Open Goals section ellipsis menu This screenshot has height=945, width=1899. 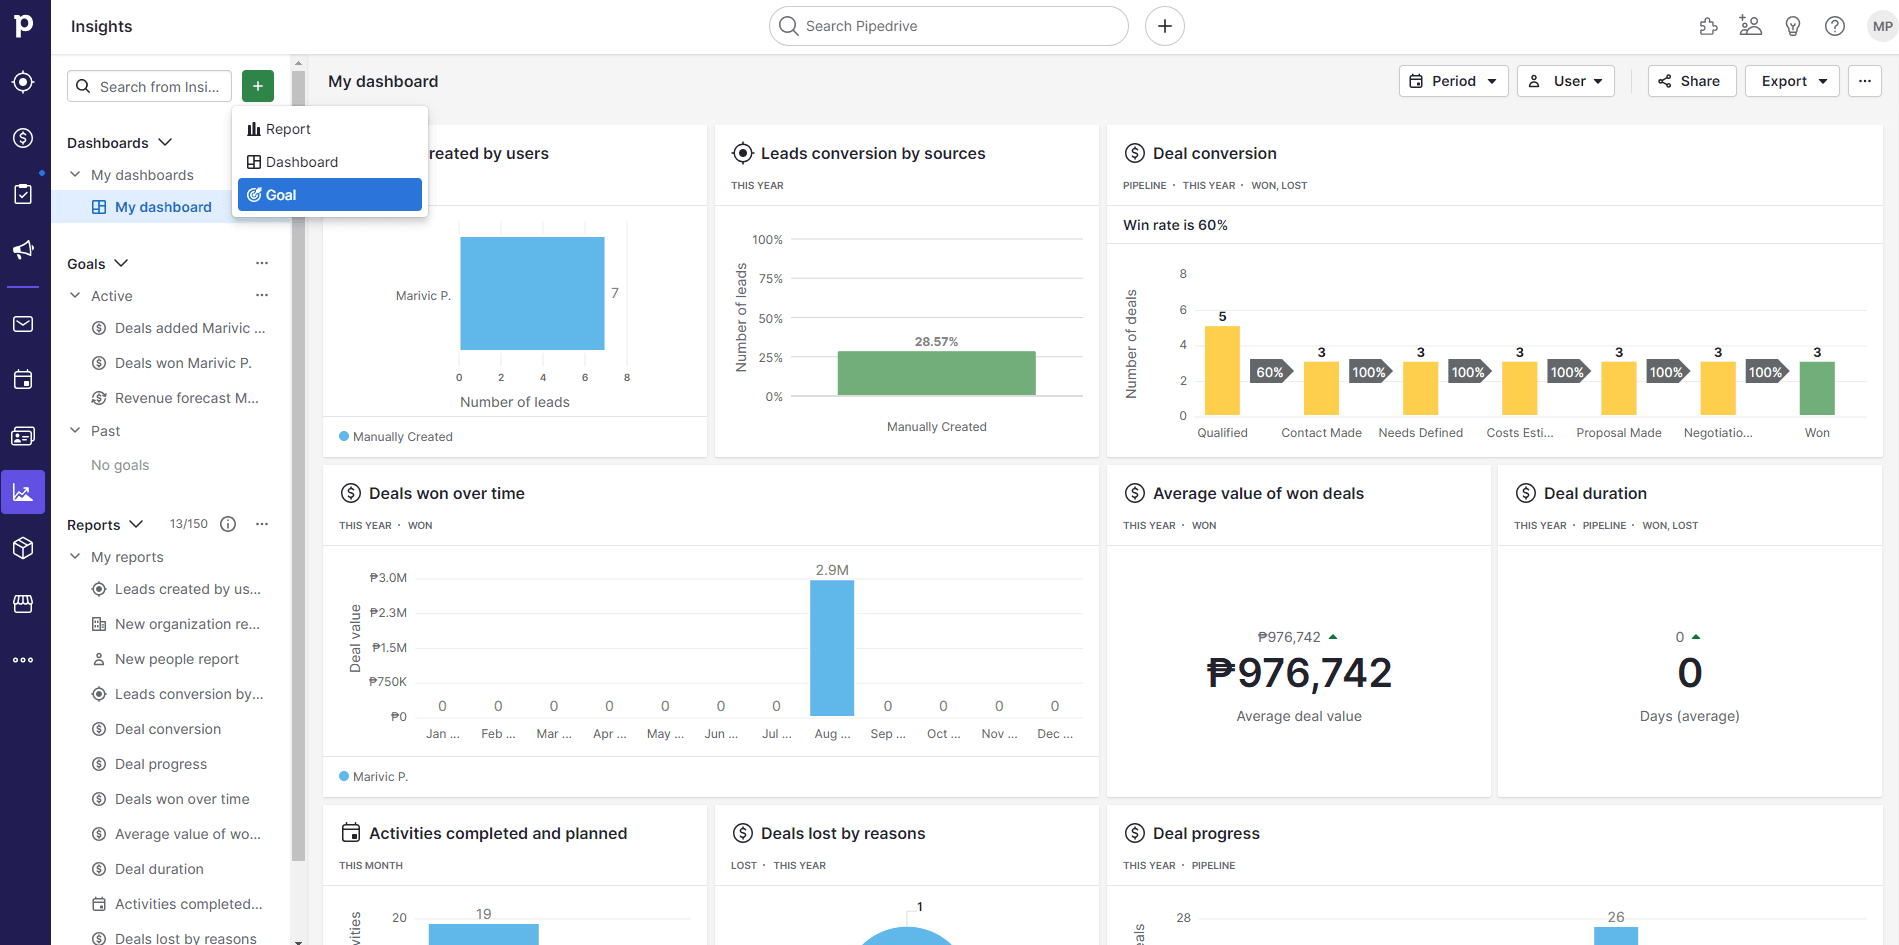[x=262, y=264]
